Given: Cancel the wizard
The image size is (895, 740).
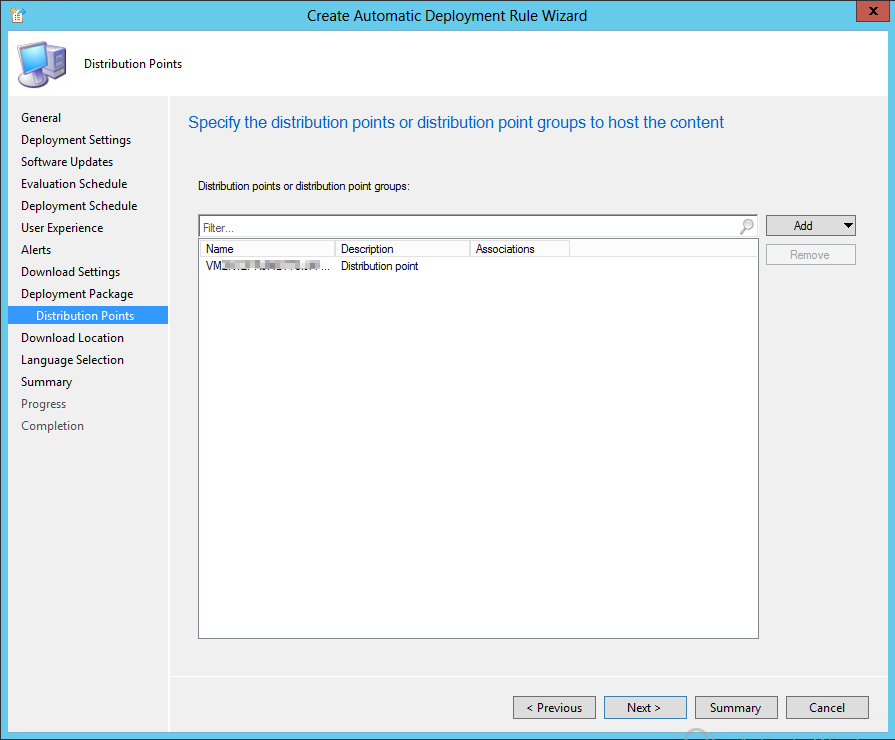Looking at the screenshot, I should 827,707.
